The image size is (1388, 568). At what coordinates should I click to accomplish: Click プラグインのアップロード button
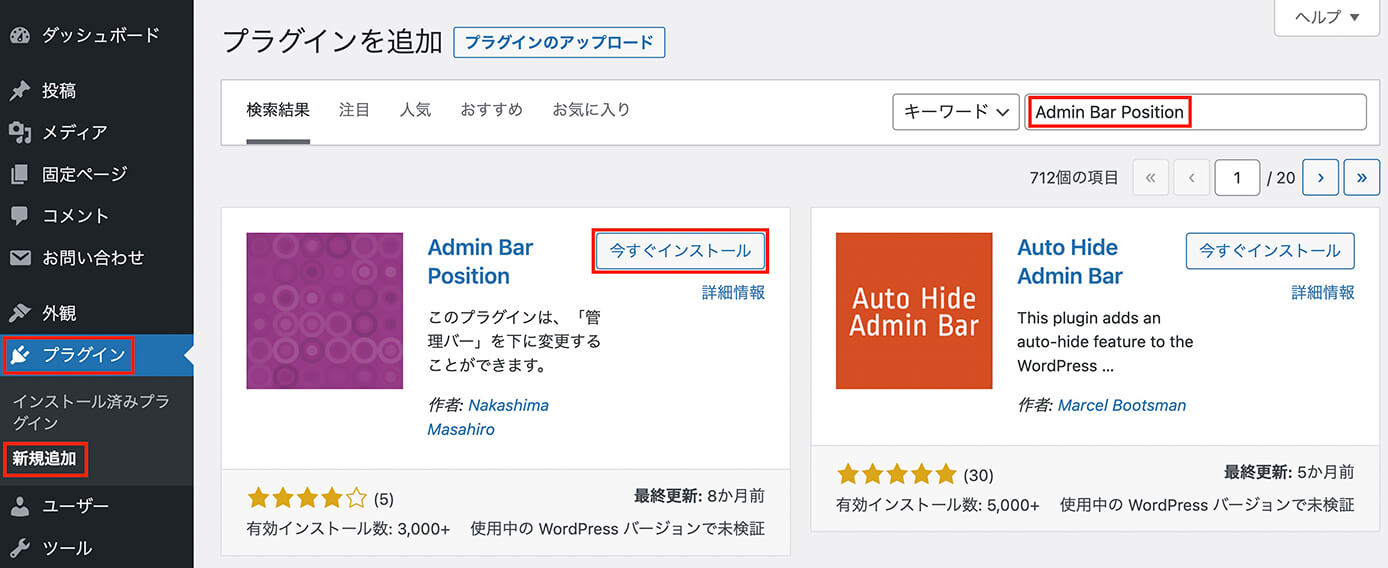559,42
